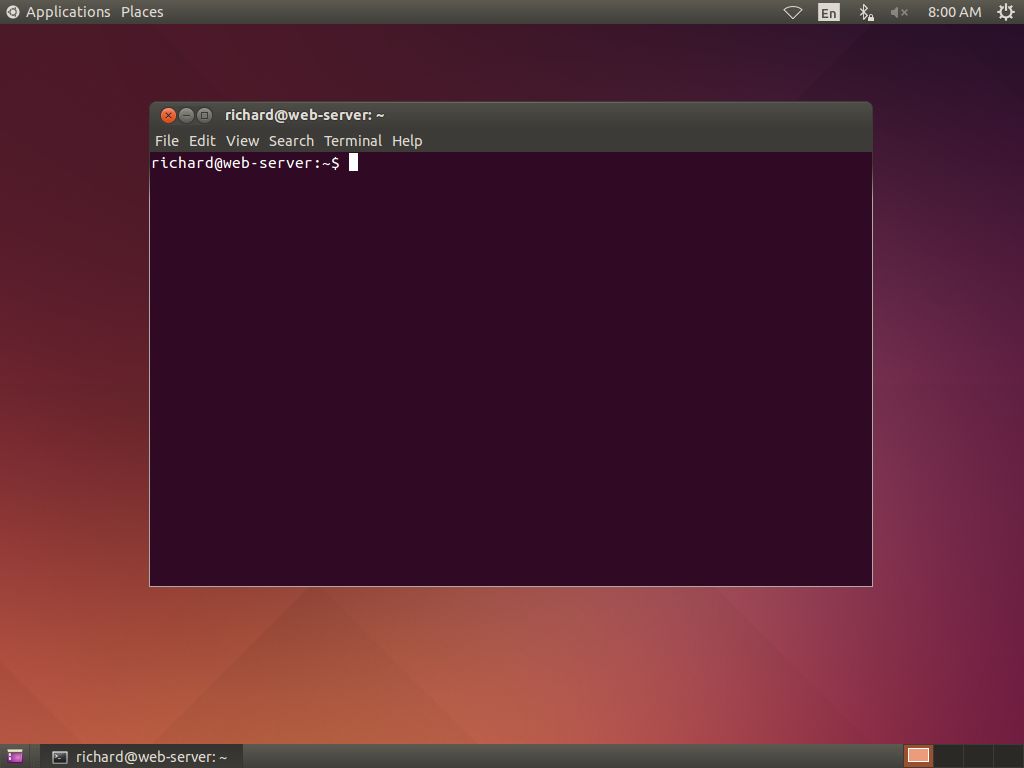
Task: Click the show desktop icon in bottom panel
Action: click(14, 756)
